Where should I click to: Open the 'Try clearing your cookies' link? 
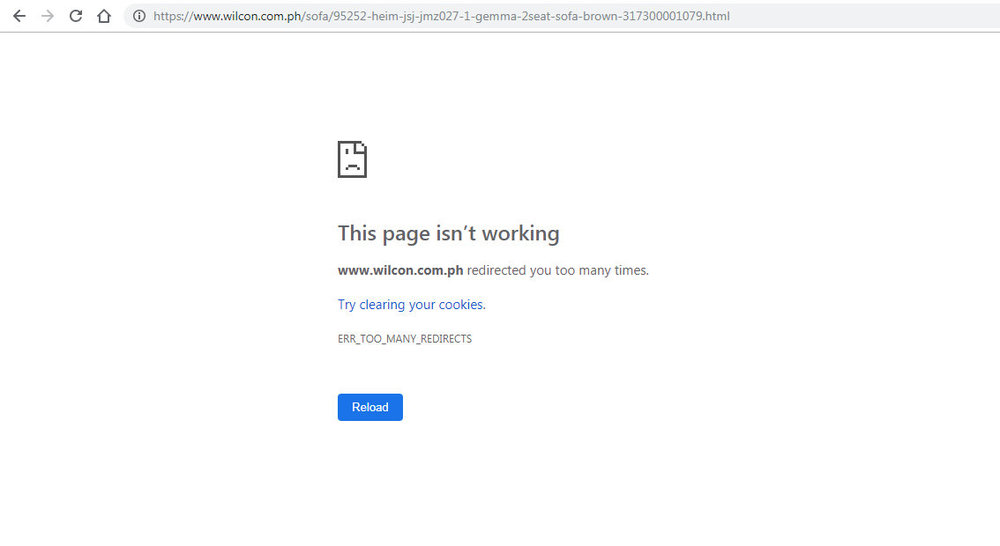click(411, 305)
